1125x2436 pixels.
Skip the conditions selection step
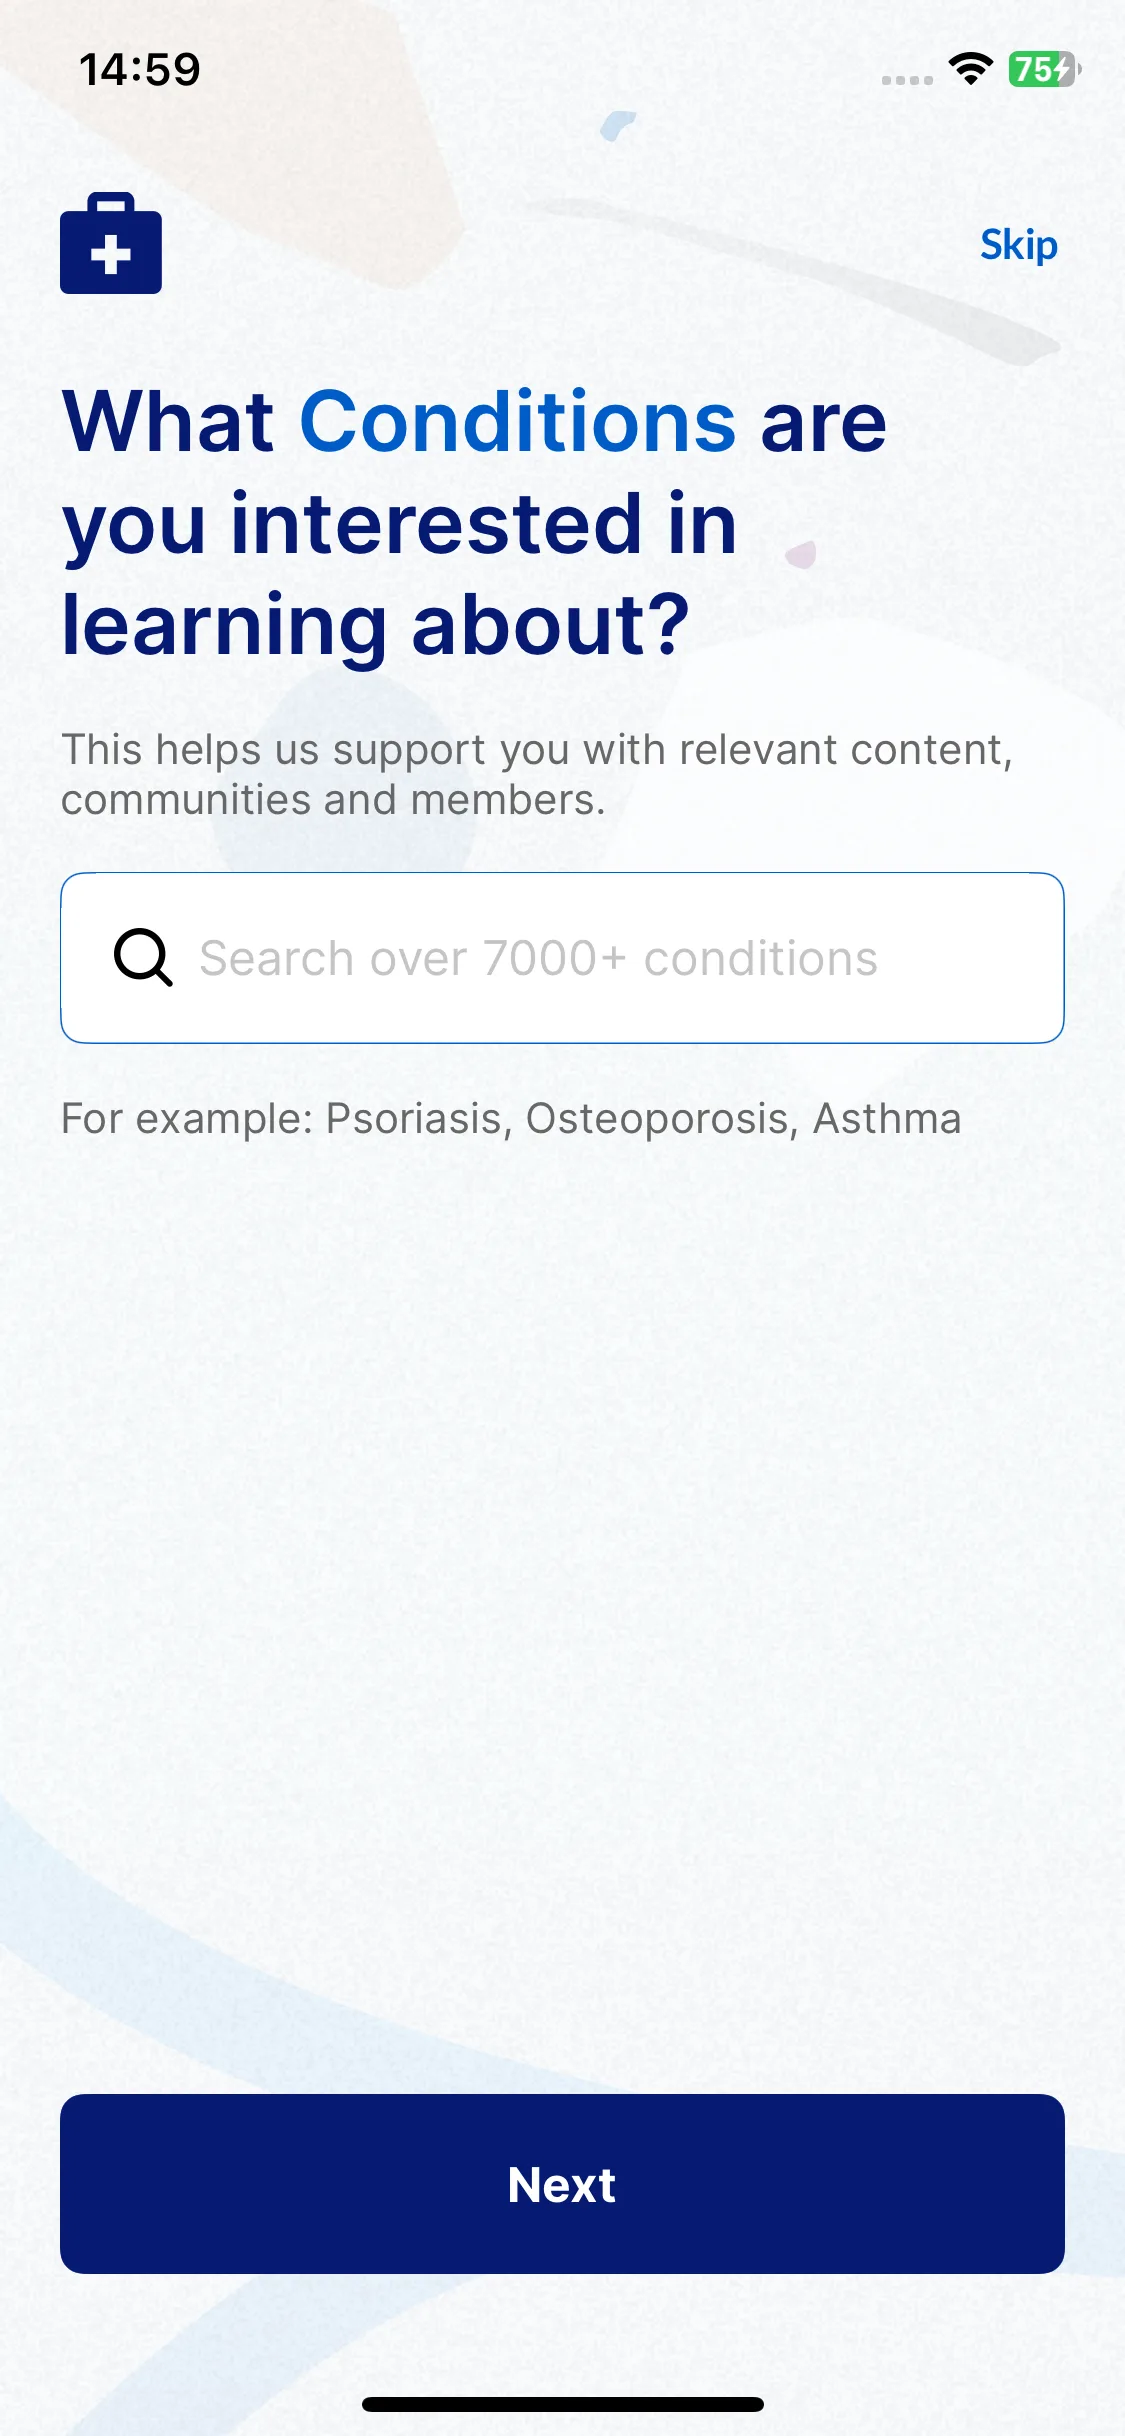[1018, 245]
